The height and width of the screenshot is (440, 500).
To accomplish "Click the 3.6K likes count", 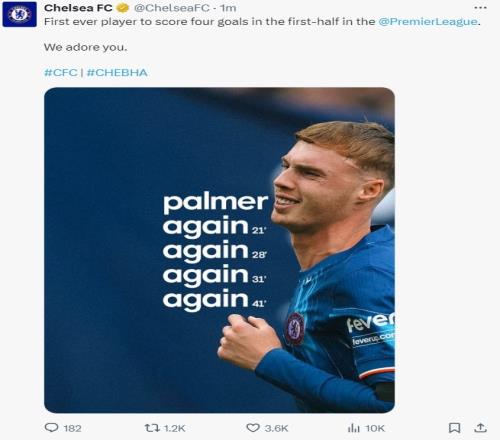I will click(276, 428).
